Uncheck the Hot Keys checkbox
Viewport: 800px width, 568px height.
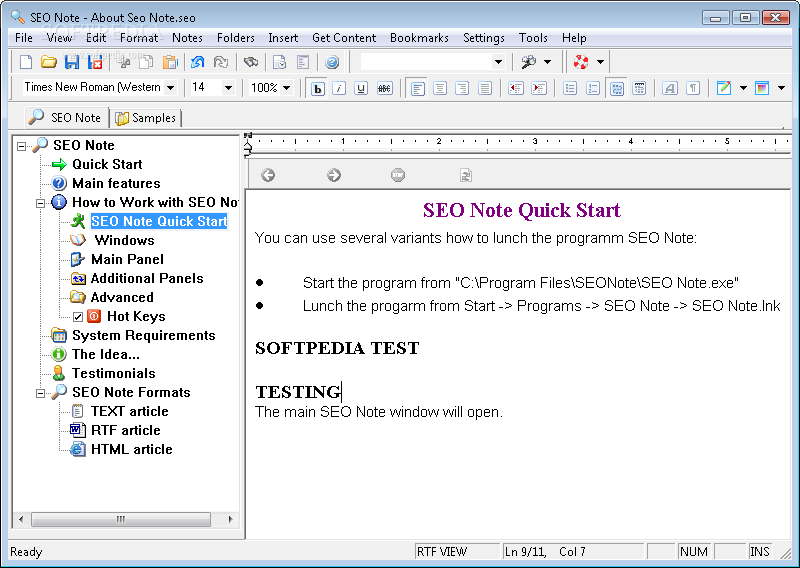coord(78,317)
